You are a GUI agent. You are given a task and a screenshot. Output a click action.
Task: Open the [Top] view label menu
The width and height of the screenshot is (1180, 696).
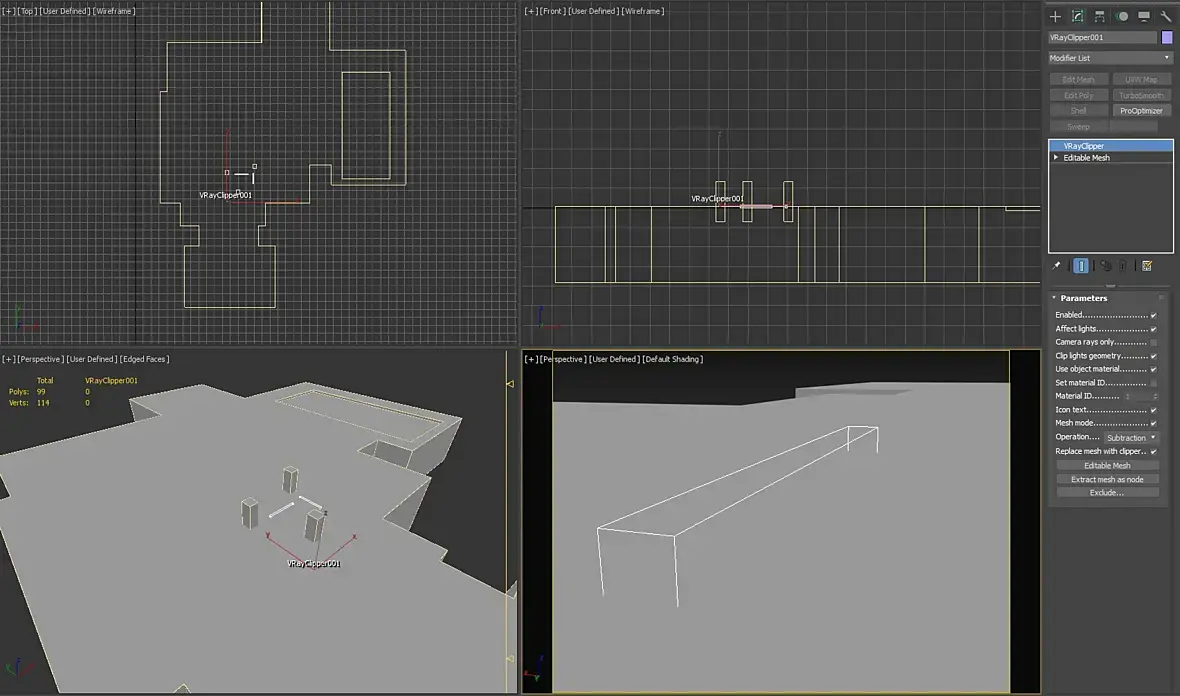click(x=27, y=11)
